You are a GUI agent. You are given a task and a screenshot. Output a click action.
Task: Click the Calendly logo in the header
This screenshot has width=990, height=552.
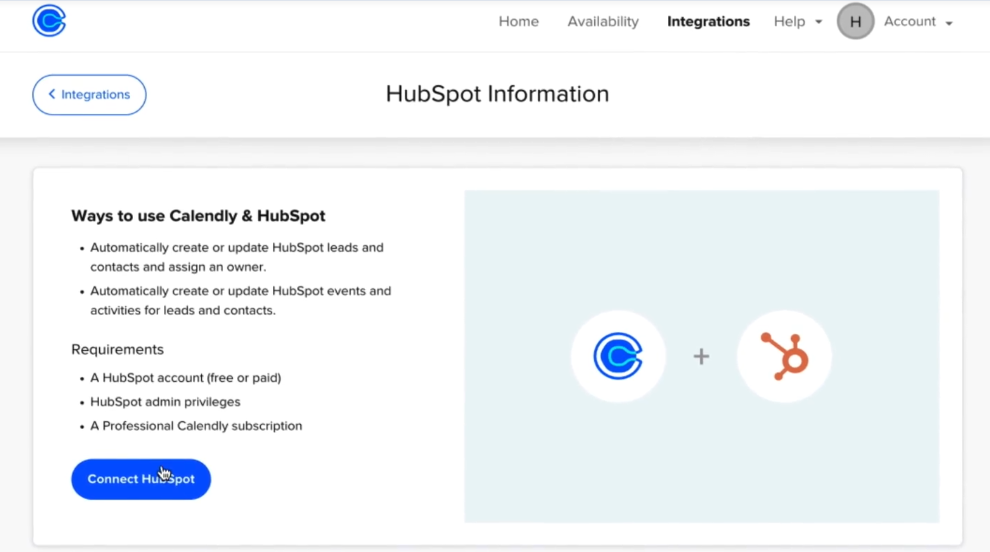click(x=49, y=21)
